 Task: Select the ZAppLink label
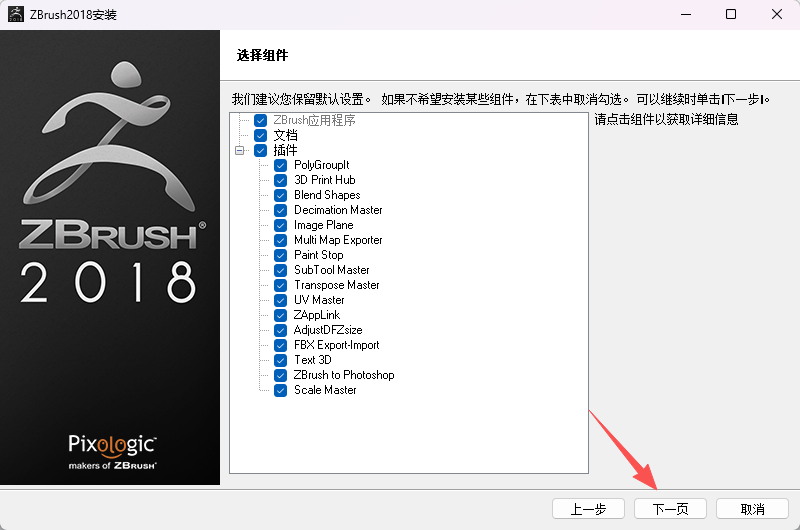(316, 315)
